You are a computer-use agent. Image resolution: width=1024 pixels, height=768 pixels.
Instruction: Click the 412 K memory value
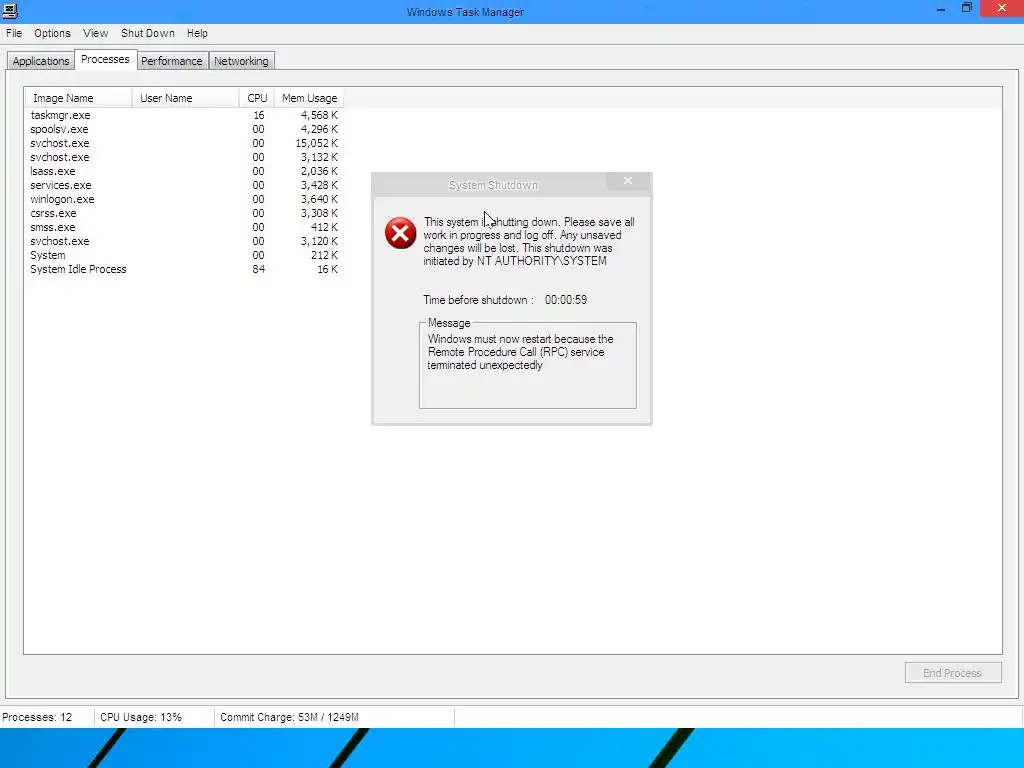tap(325, 227)
